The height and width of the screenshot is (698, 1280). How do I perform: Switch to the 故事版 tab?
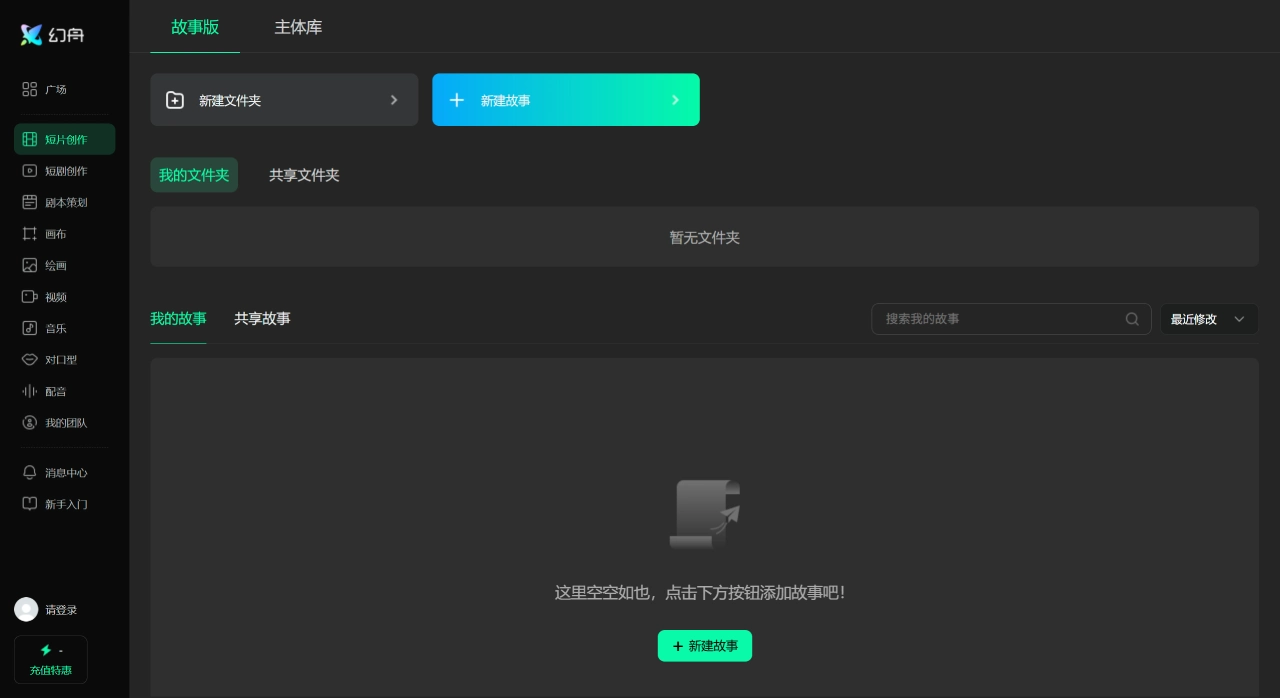pyautogui.click(x=195, y=27)
